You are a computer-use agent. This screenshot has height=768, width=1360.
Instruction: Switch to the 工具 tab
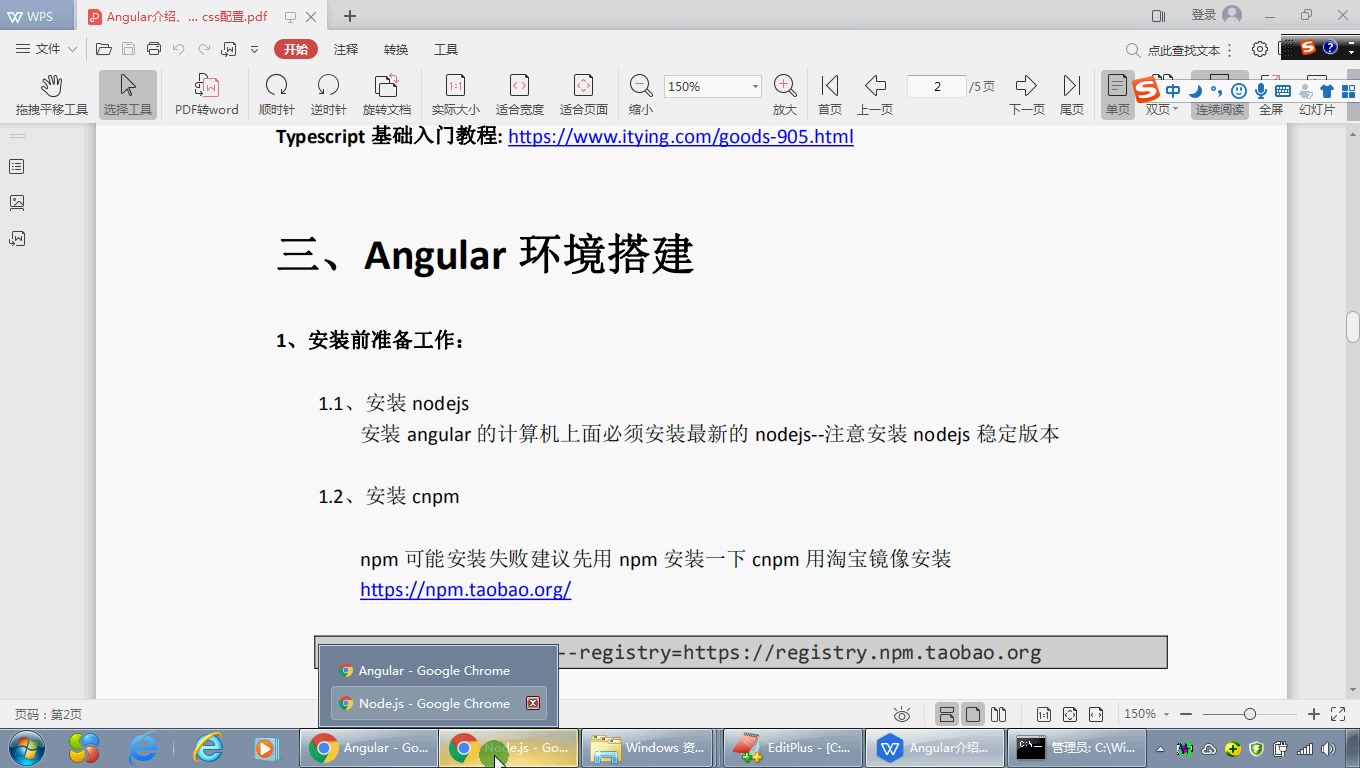(x=446, y=49)
